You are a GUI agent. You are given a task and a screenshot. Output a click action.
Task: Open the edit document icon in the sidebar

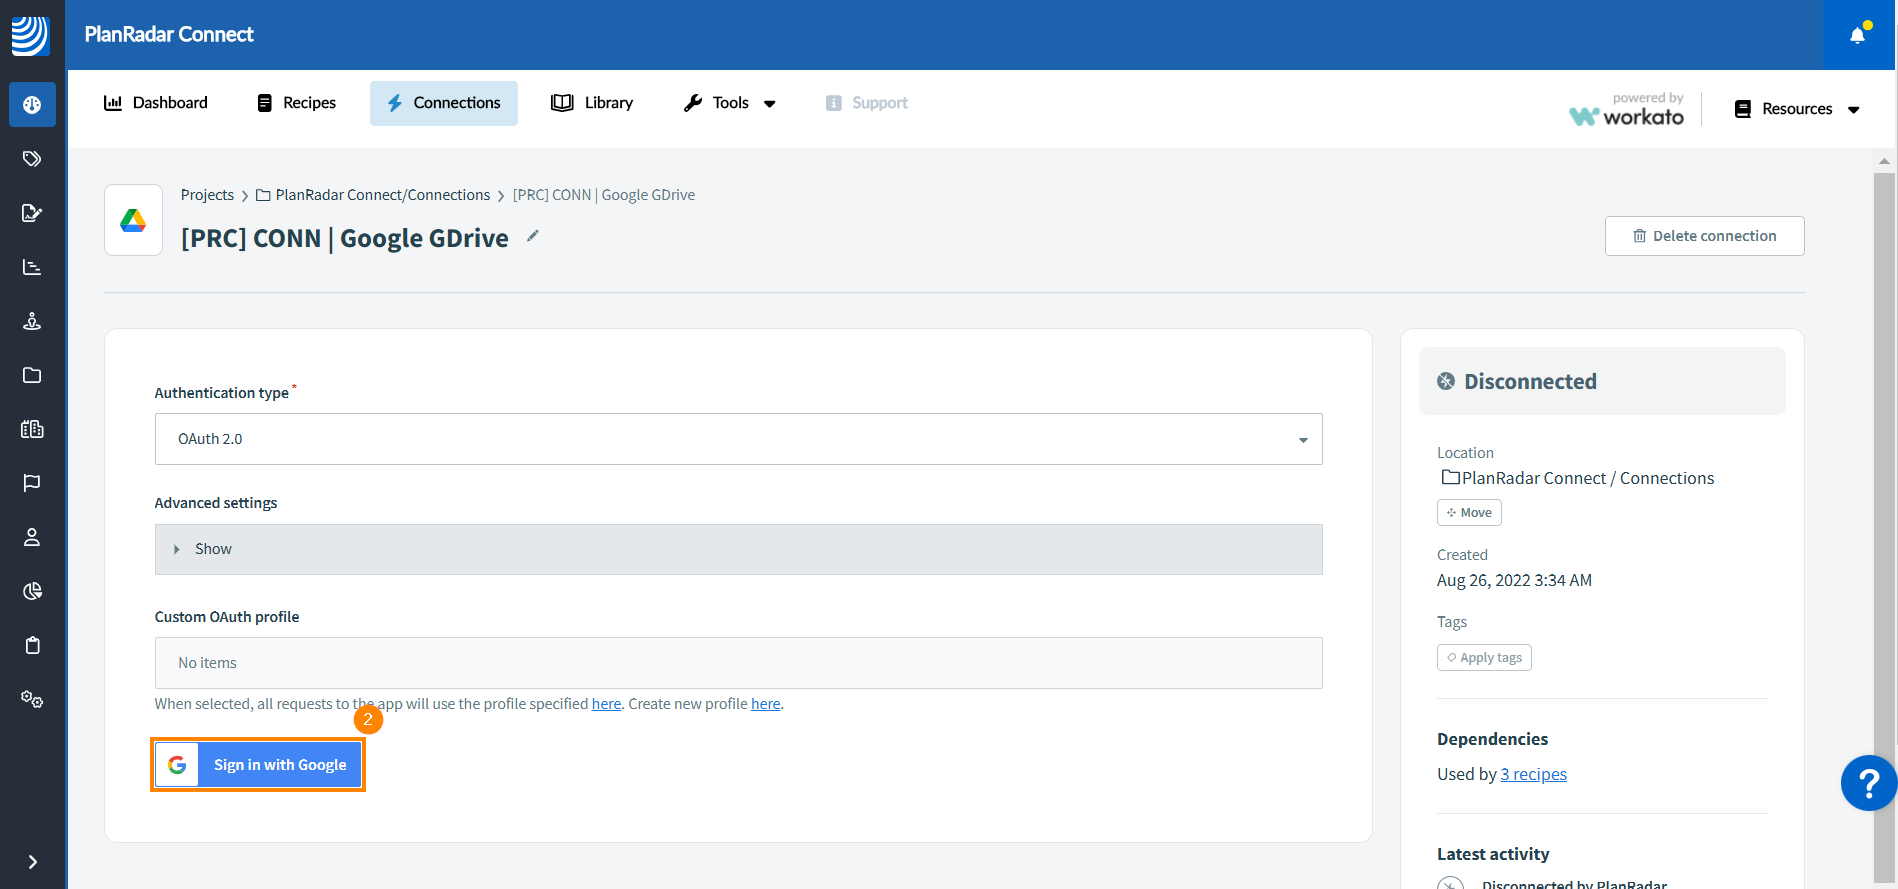pos(32,213)
